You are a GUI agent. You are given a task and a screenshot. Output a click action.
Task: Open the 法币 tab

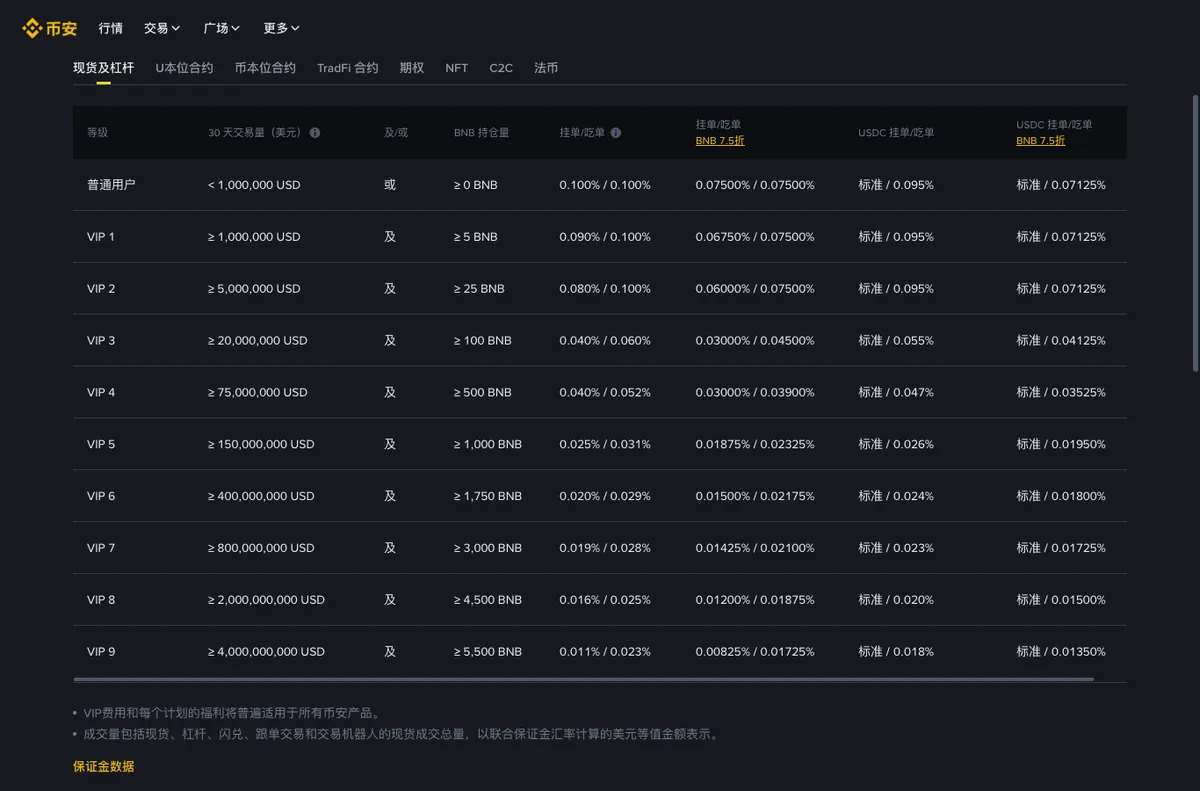[546, 68]
